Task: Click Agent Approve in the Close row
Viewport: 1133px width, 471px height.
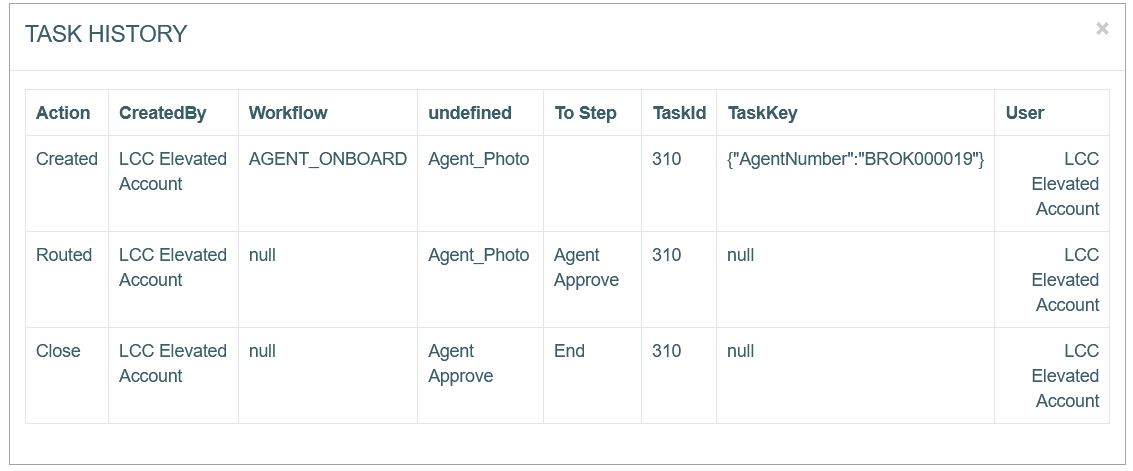Action: click(x=461, y=363)
